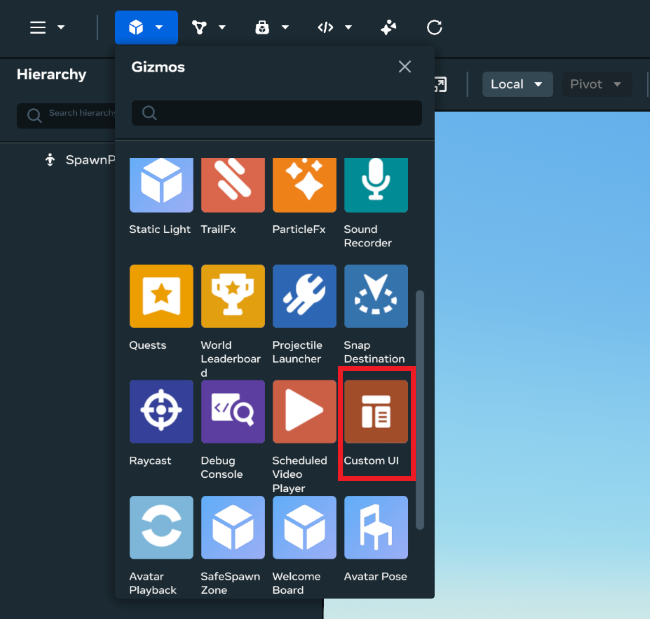The image size is (650, 619).
Task: Add the Sound Recorder gizmo
Action: (376, 183)
